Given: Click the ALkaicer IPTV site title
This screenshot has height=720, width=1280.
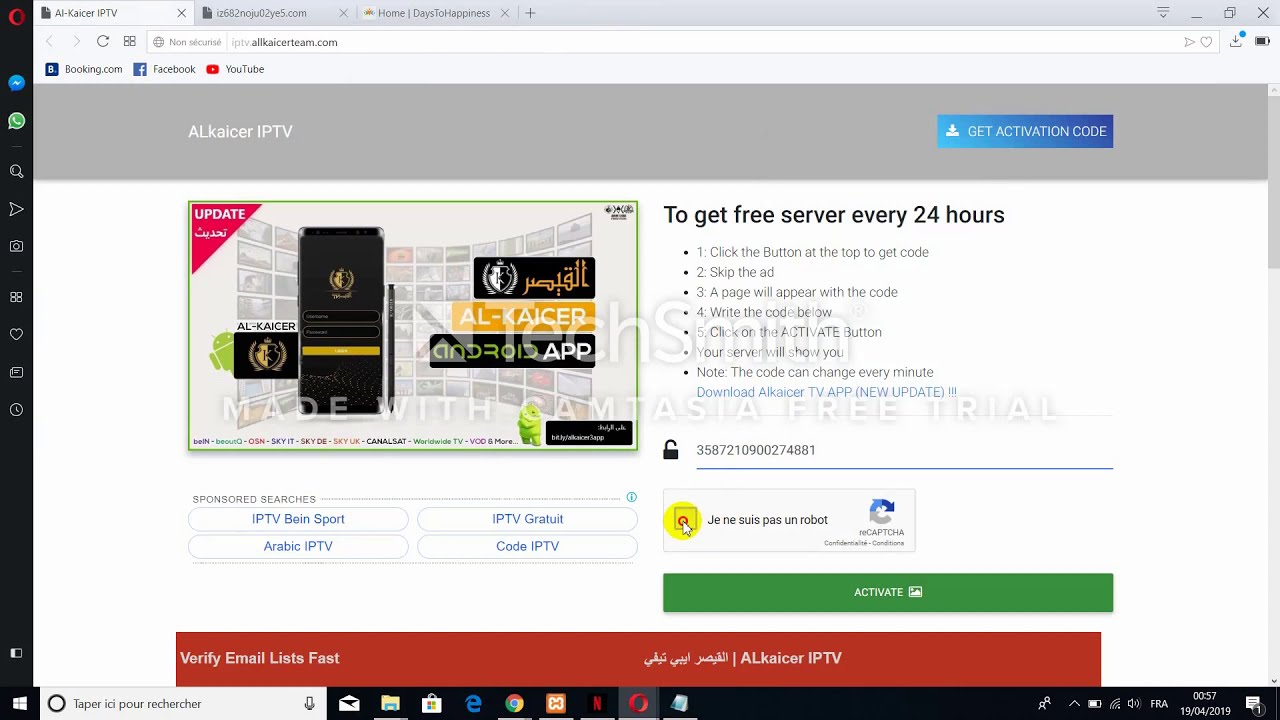Looking at the screenshot, I should [x=240, y=131].
